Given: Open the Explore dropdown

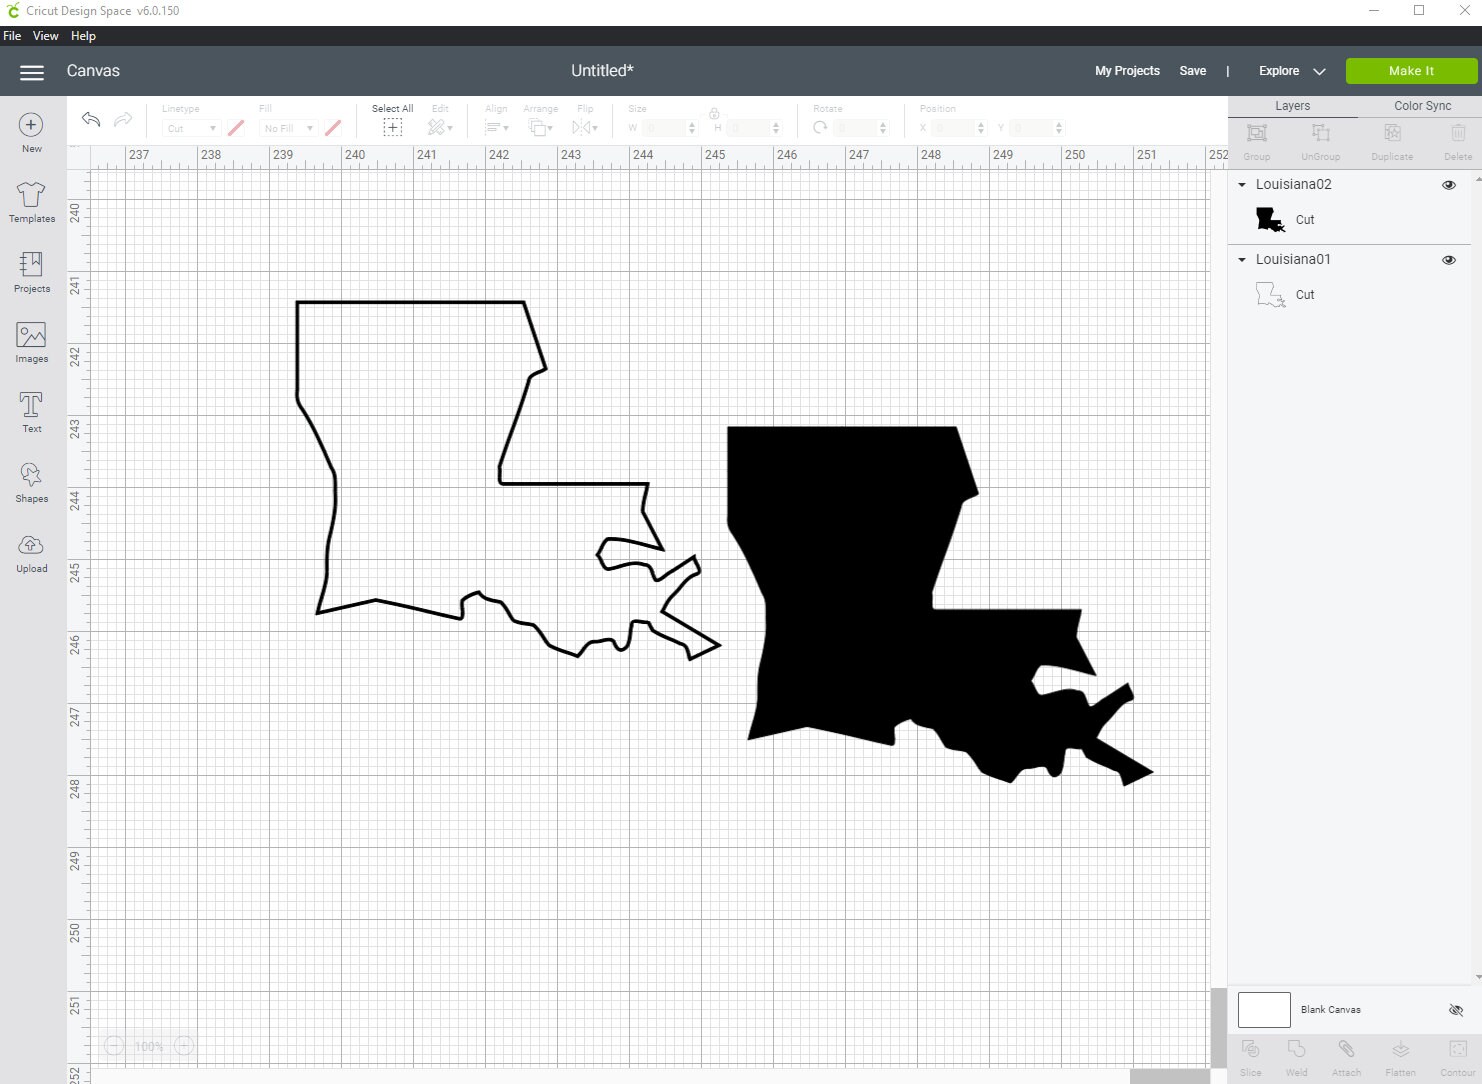Looking at the screenshot, I should pyautogui.click(x=1291, y=71).
